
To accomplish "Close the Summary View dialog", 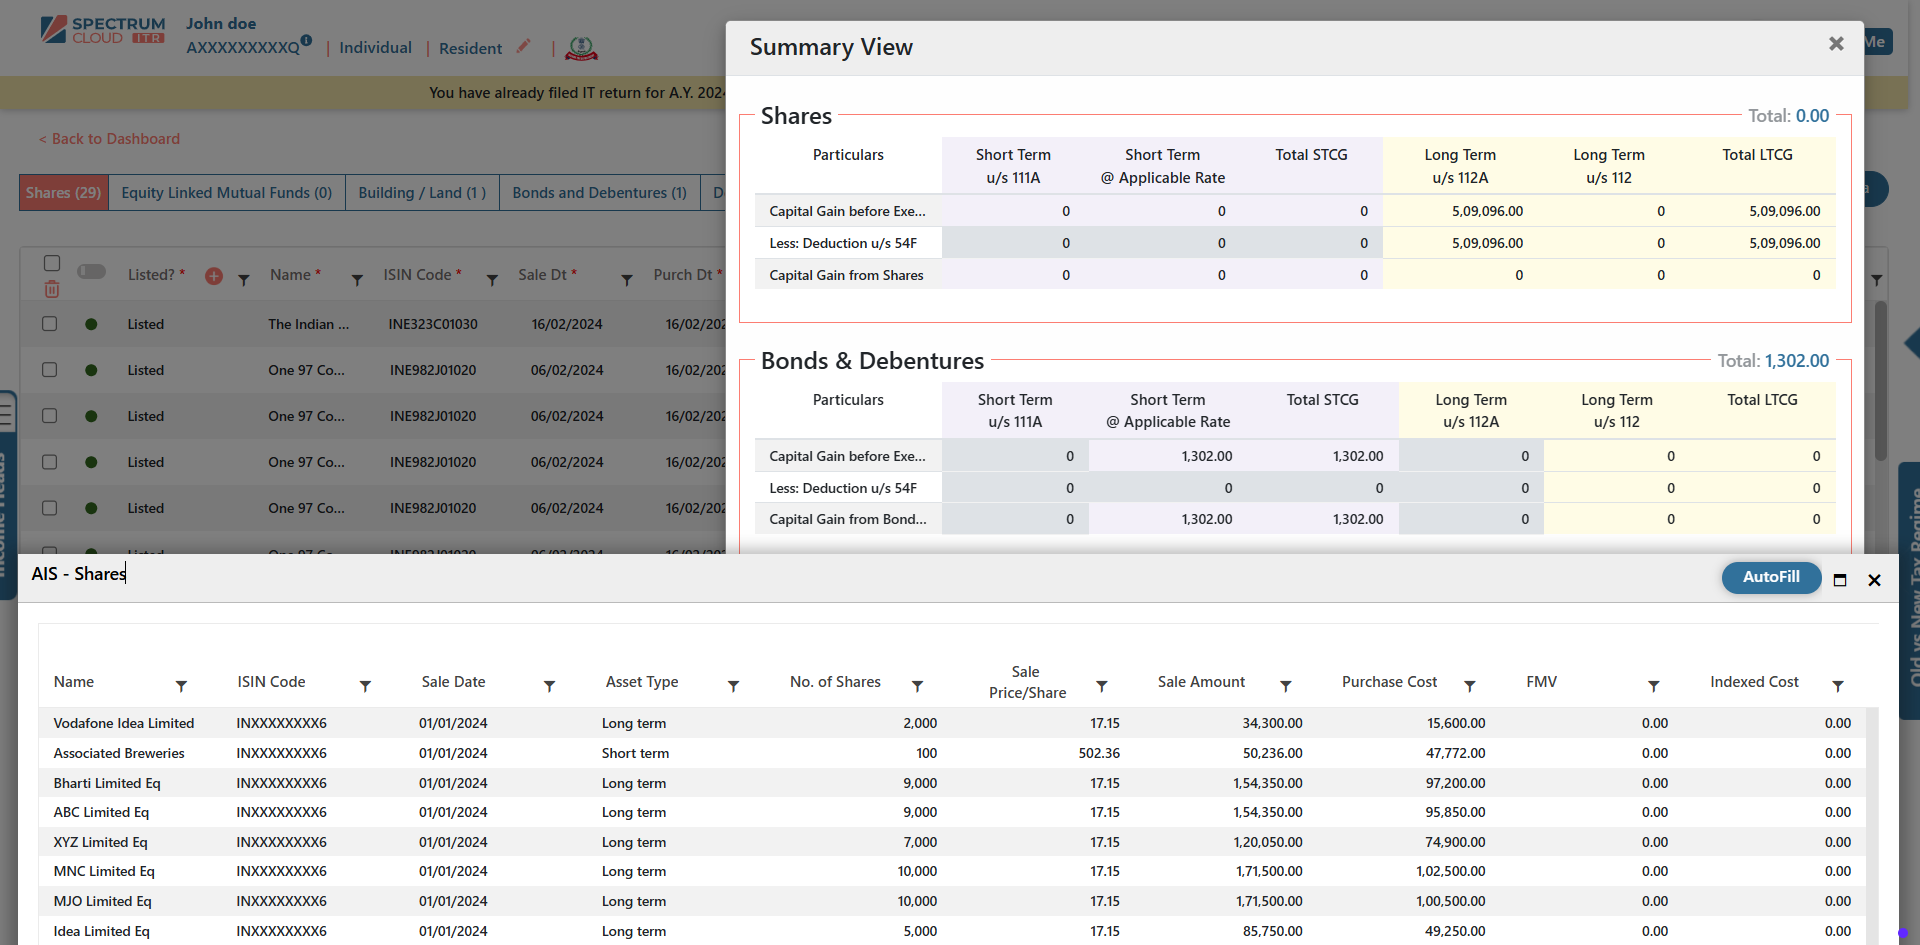I will point(1835,44).
